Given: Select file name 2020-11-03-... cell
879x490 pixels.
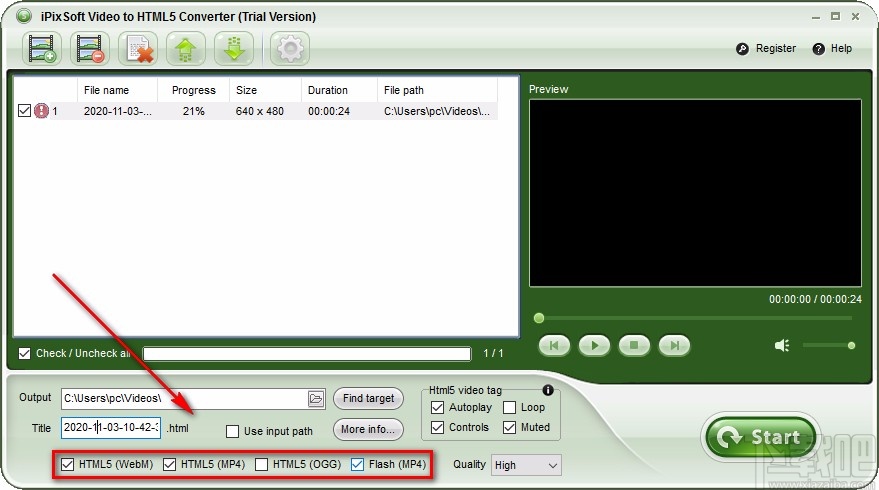Looking at the screenshot, I should (117, 111).
